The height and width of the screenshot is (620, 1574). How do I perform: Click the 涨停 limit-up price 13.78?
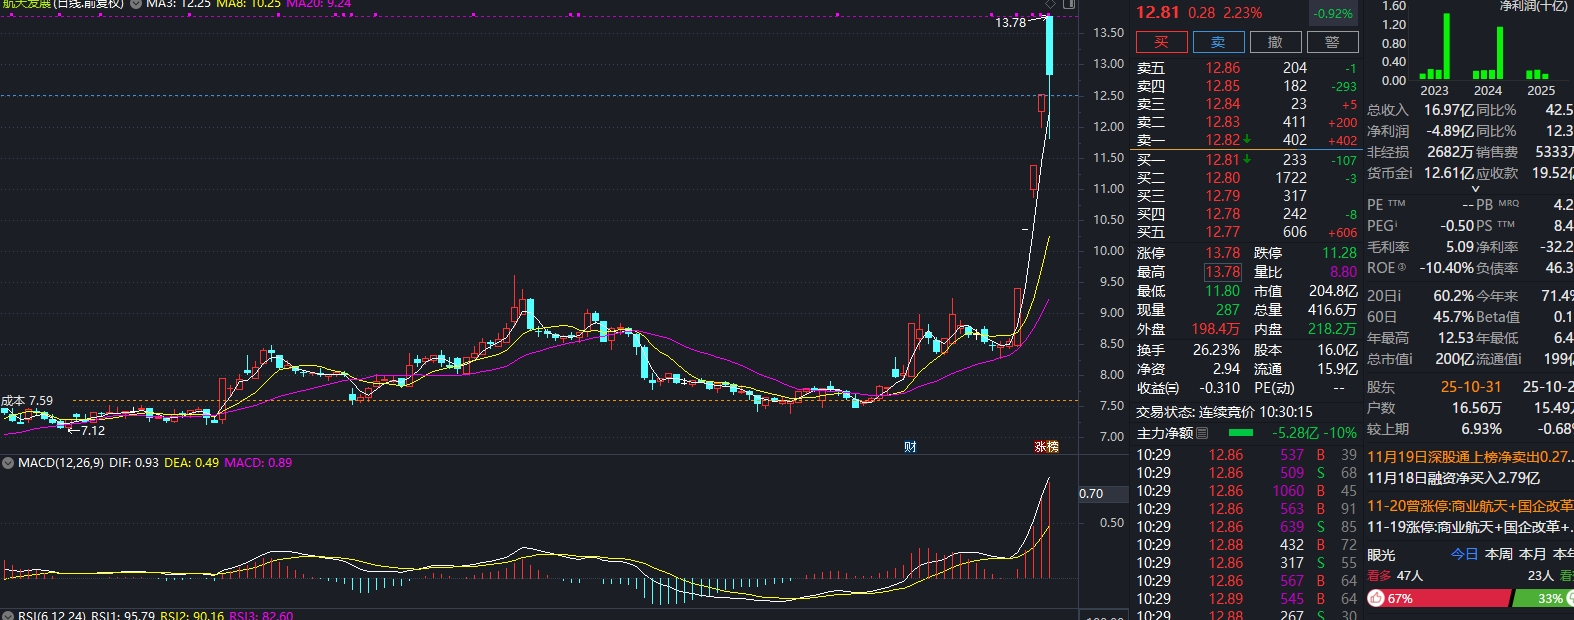click(x=1222, y=253)
